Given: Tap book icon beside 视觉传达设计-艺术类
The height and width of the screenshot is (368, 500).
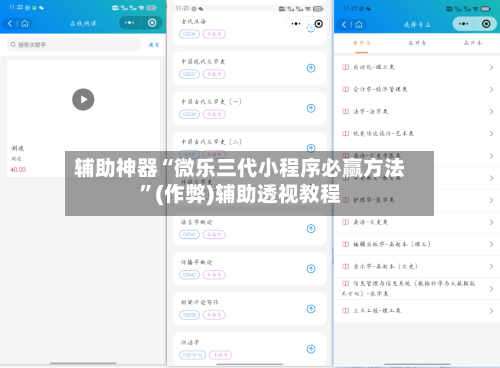Looking at the screenshot, I should (346, 134).
